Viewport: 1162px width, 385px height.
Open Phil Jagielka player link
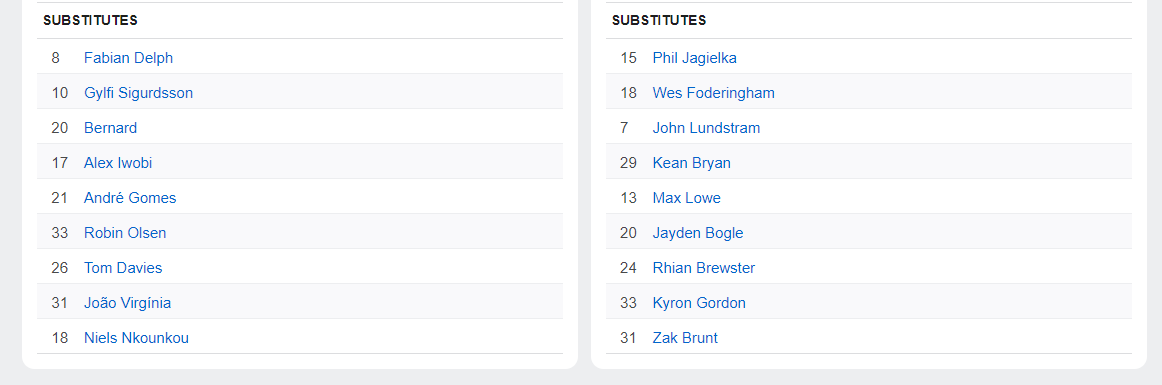[x=694, y=58]
